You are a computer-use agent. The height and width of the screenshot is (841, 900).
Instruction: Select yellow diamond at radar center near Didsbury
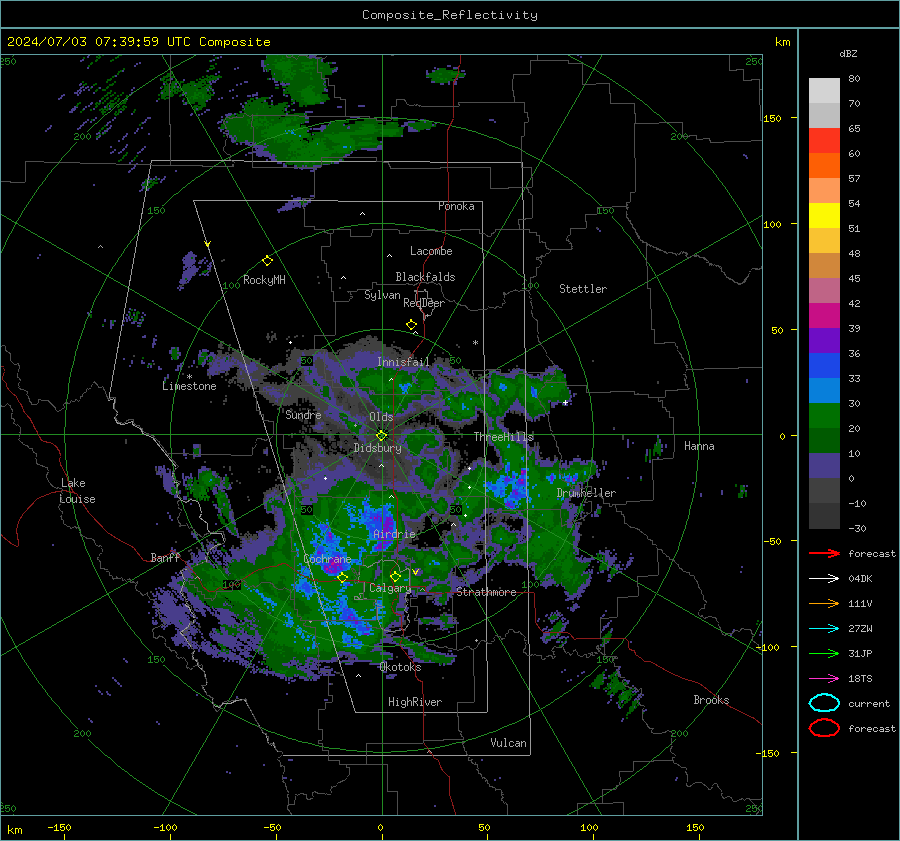point(381,436)
